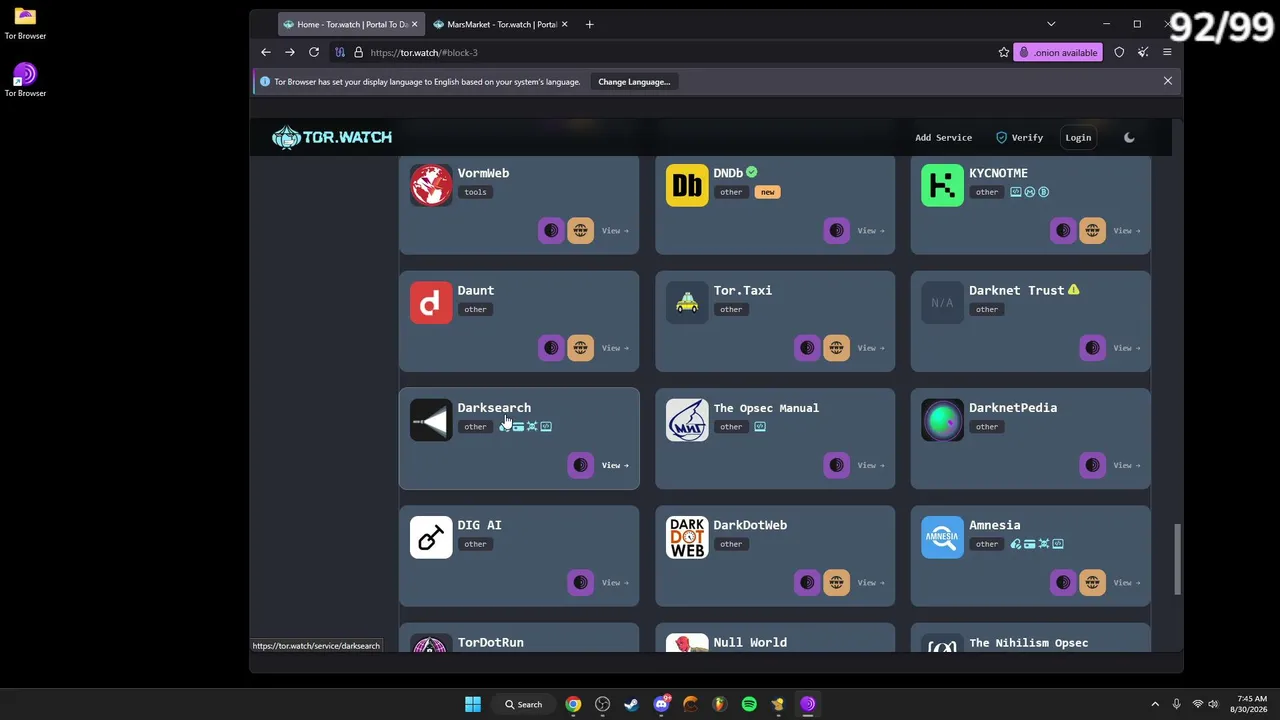This screenshot has height=720, width=1280.
Task: Click the green KYCNOTME logo
Action: point(942,185)
